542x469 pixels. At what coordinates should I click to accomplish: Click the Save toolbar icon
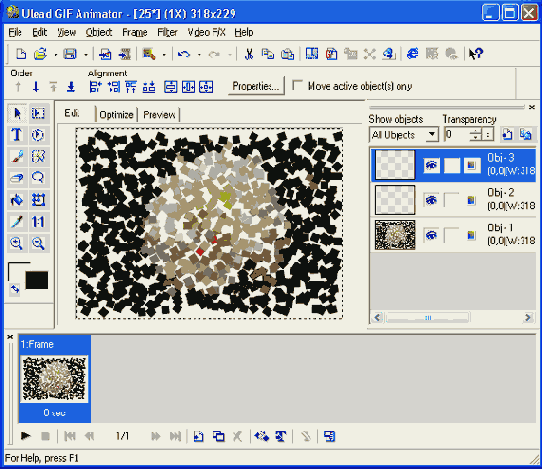pyautogui.click(x=70, y=54)
